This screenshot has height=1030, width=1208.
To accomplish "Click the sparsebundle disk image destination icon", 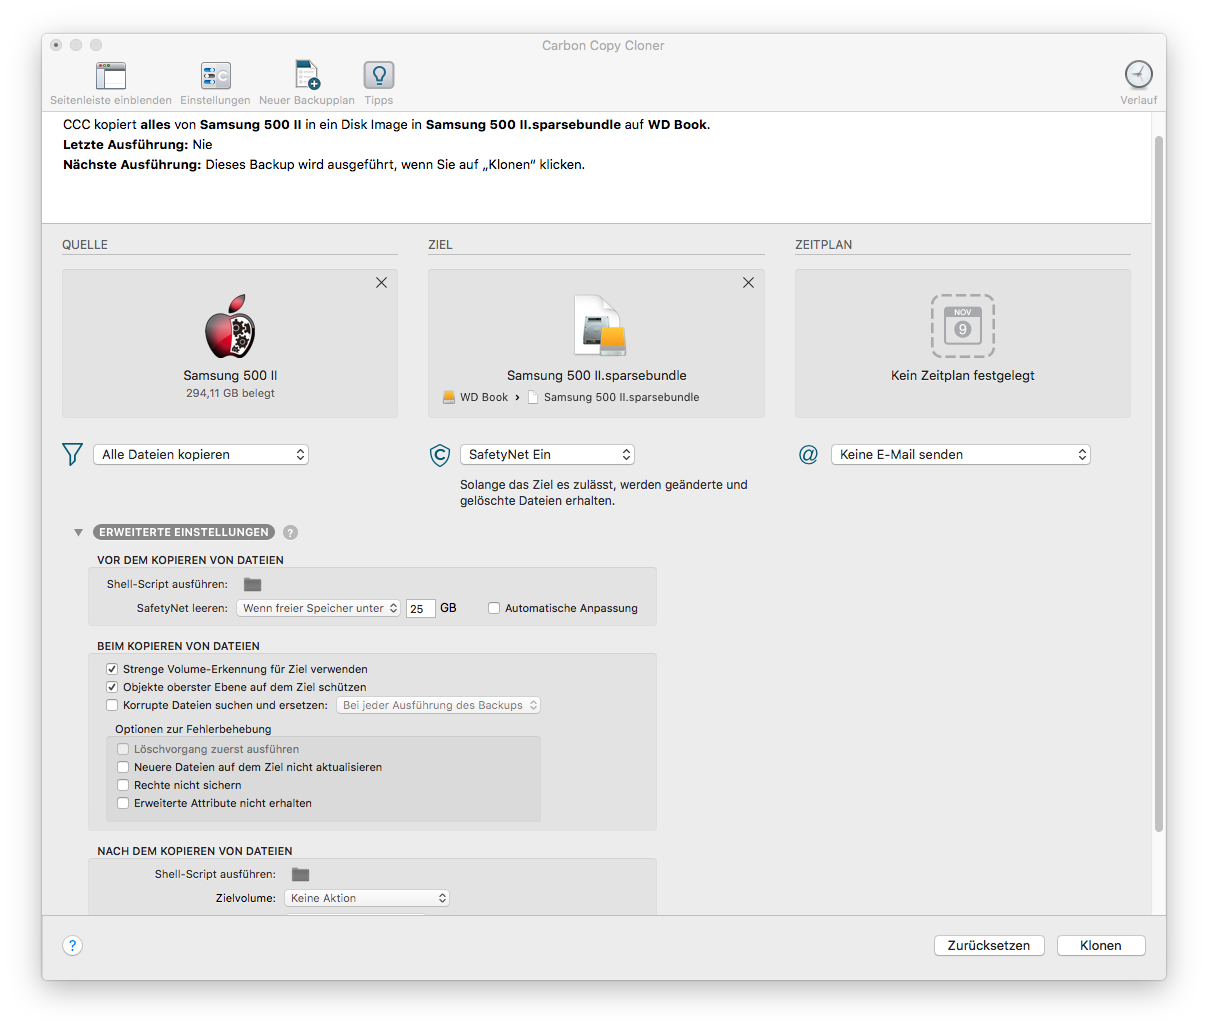I will click(x=599, y=326).
